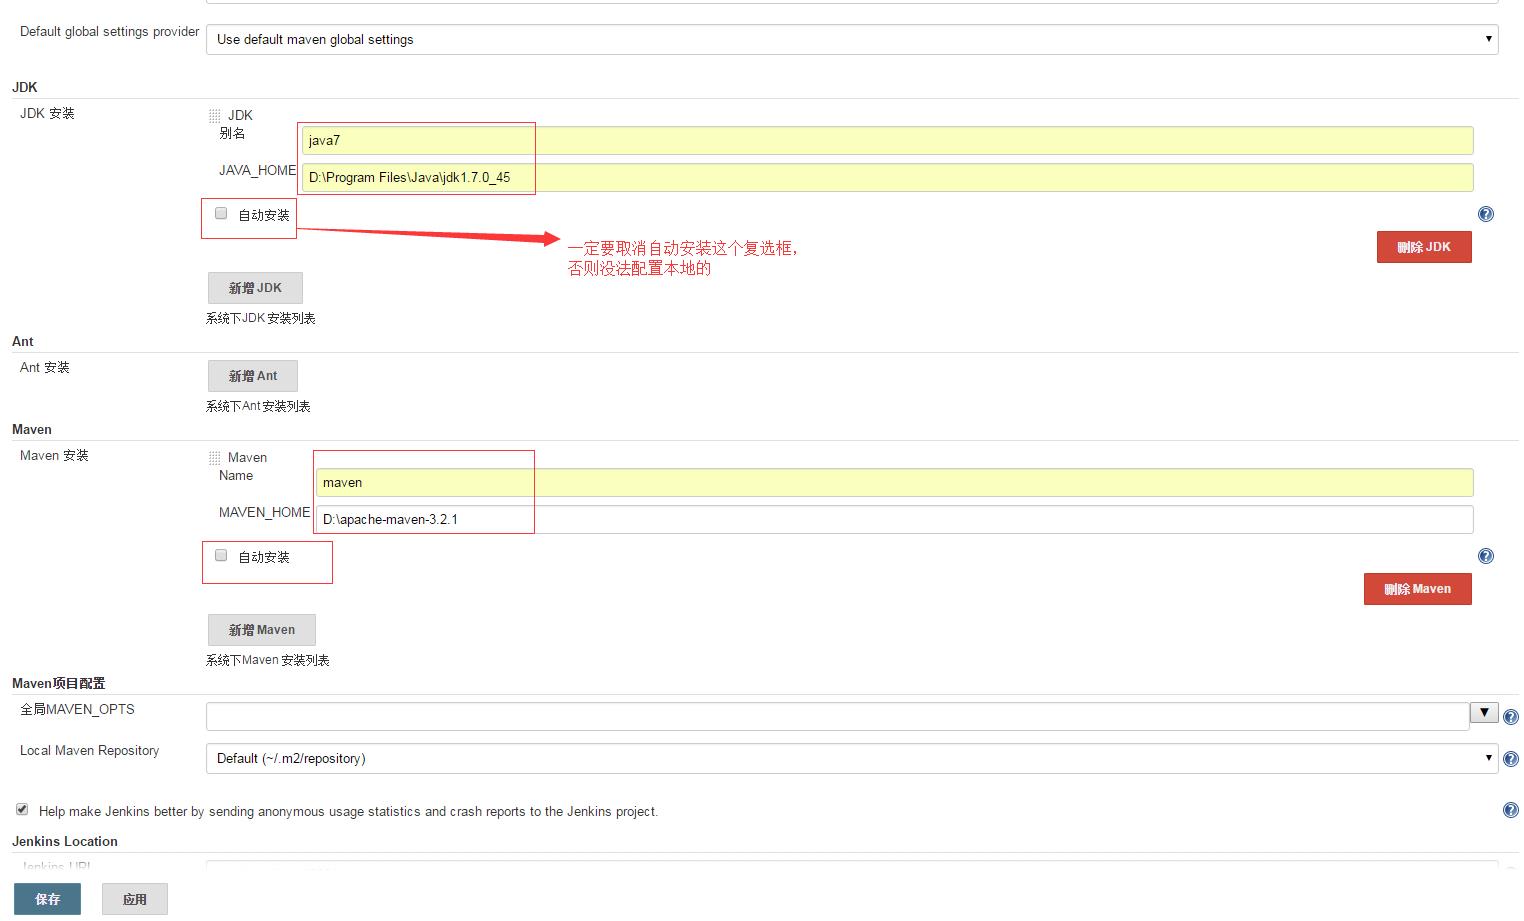Image resolution: width=1524 pixels, height=921 pixels.
Task: Click the 系统下Ant 安装列表 text
Action: (258, 406)
